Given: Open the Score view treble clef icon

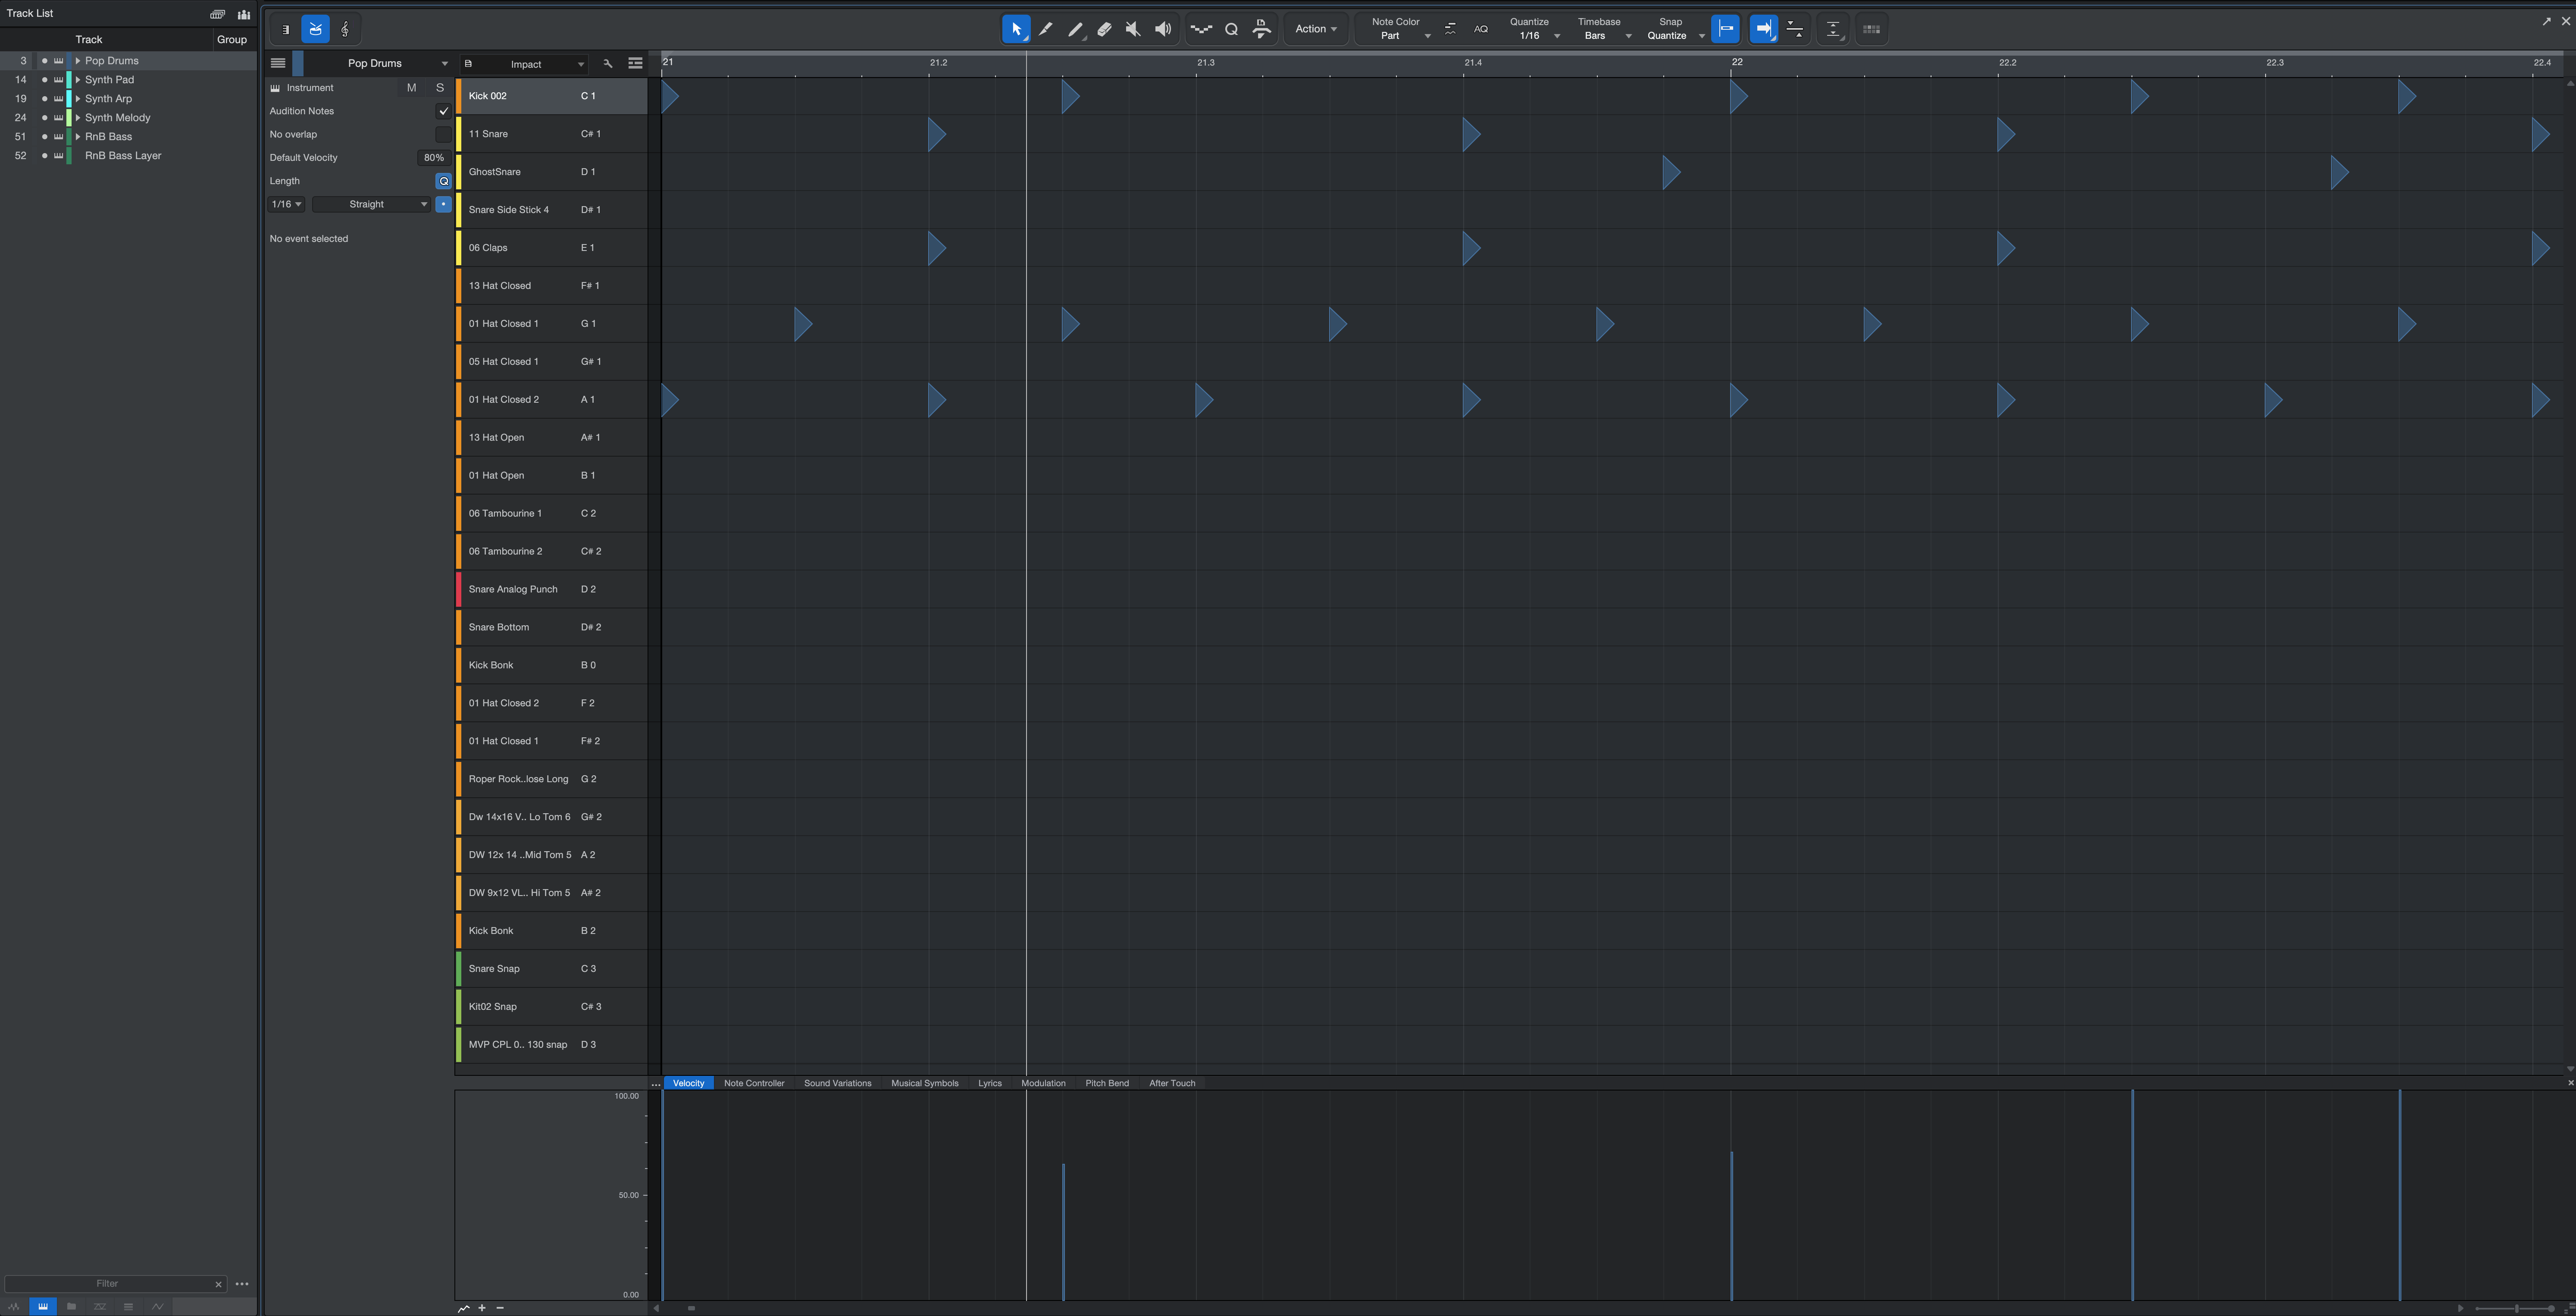Looking at the screenshot, I should [345, 29].
